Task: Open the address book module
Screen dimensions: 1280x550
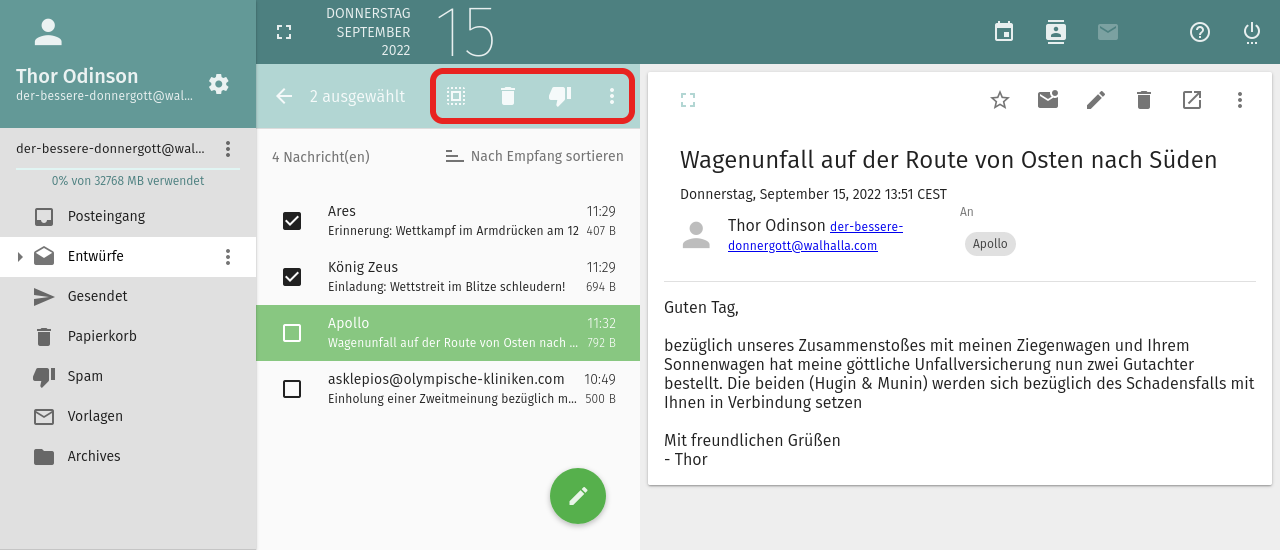Action: click(x=1056, y=32)
